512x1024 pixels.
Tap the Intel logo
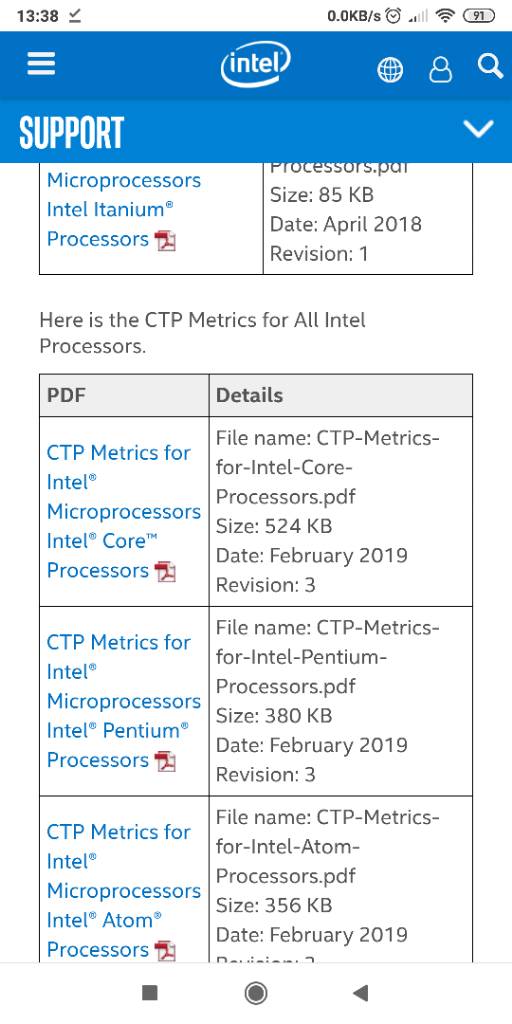point(255,65)
